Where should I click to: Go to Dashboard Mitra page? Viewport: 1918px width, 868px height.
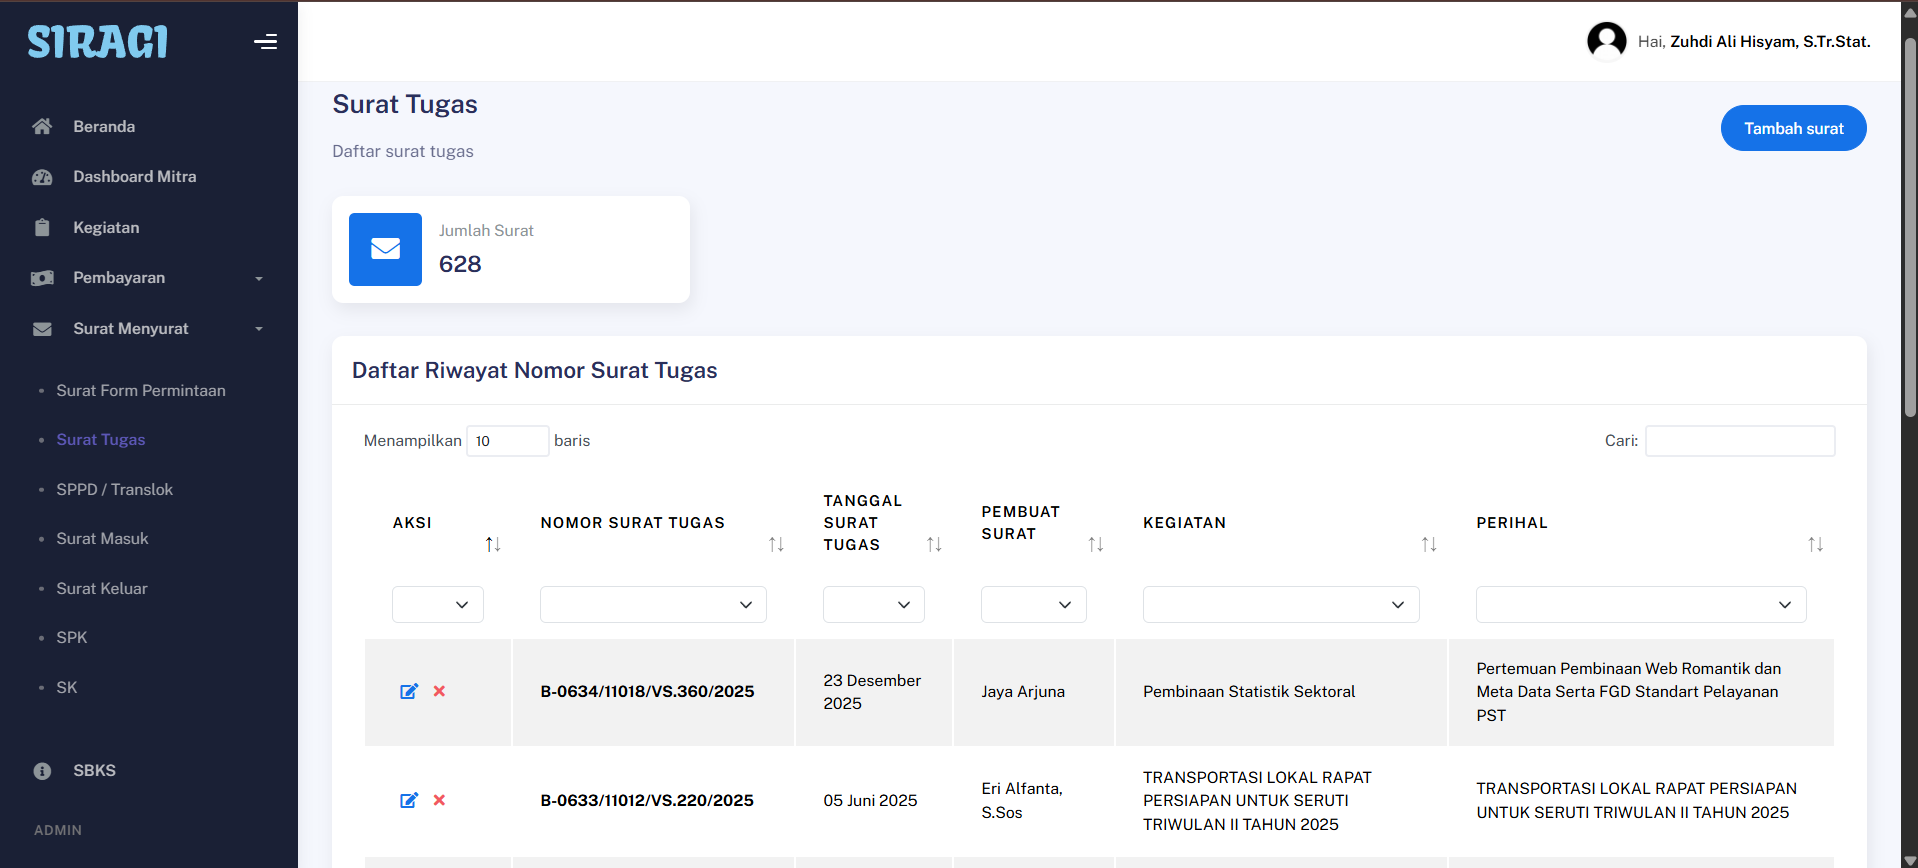(134, 177)
